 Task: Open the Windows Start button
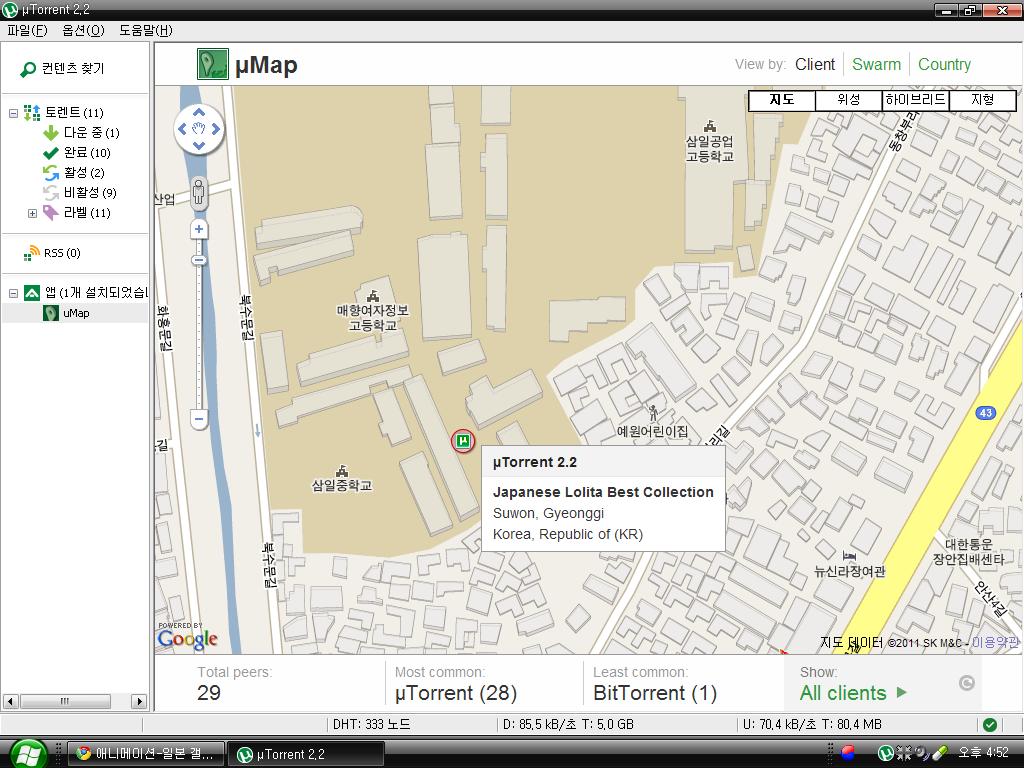pyautogui.click(x=27, y=755)
